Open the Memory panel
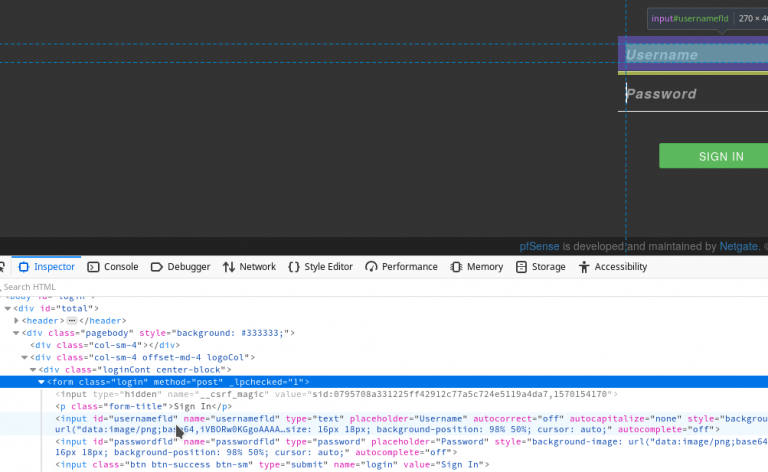The height and width of the screenshot is (472, 768). (477, 267)
